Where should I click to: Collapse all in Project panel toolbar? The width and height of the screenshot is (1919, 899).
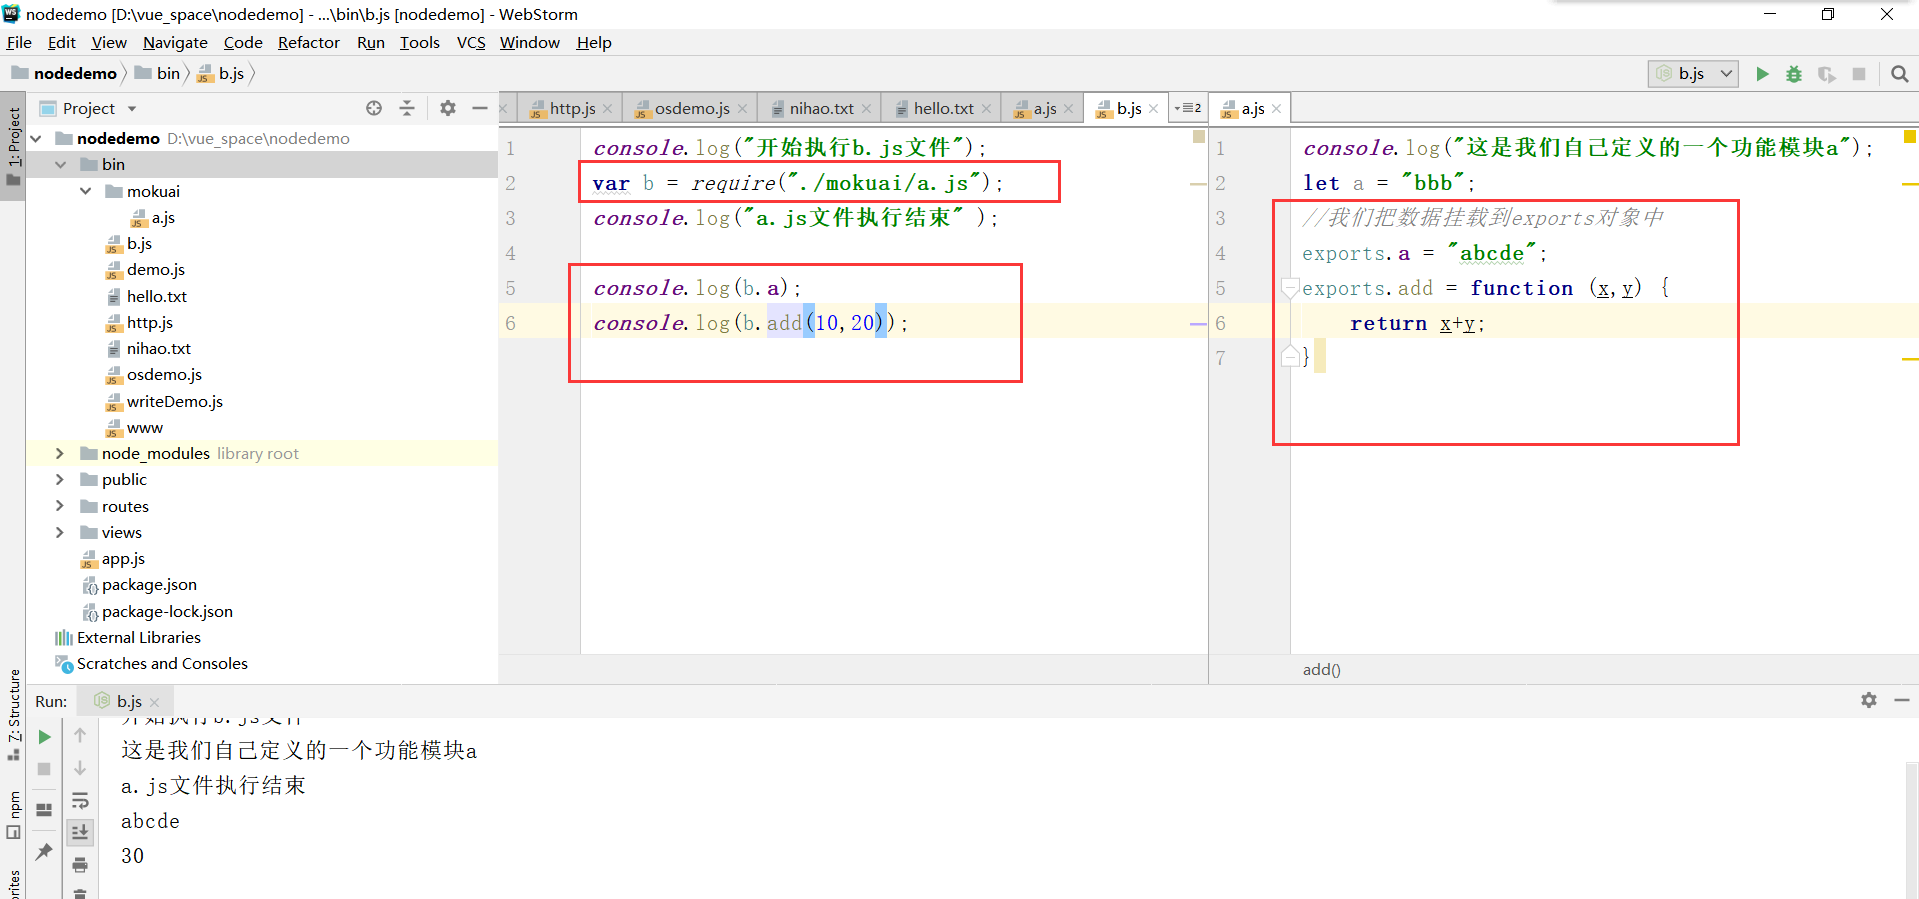point(407,108)
